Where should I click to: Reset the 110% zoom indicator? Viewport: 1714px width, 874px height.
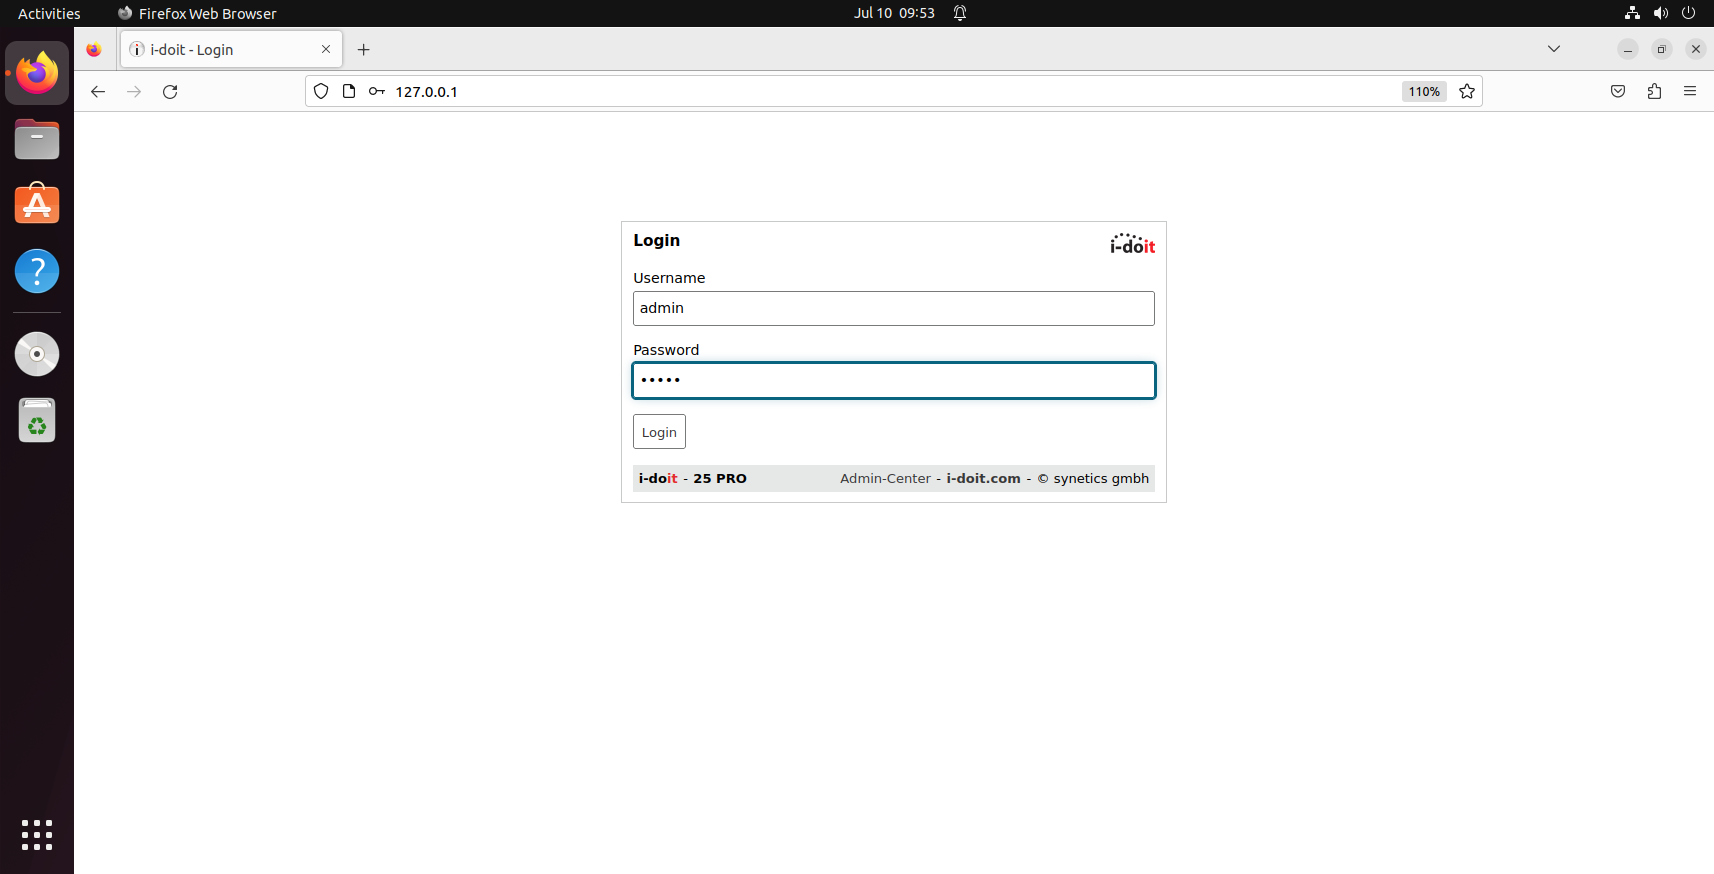coord(1424,91)
